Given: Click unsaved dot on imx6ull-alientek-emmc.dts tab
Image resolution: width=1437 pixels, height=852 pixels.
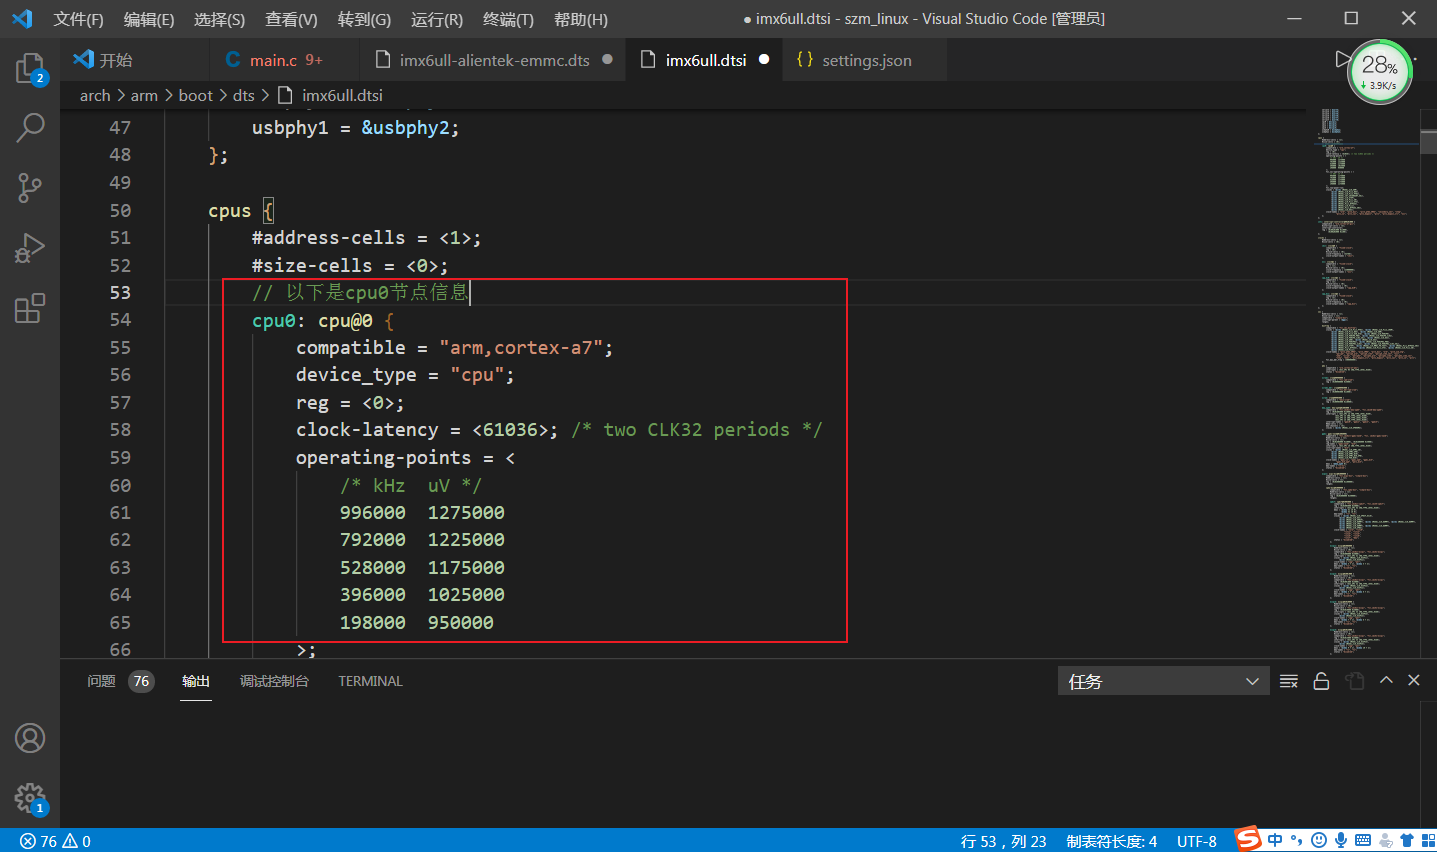Looking at the screenshot, I should (607, 60).
